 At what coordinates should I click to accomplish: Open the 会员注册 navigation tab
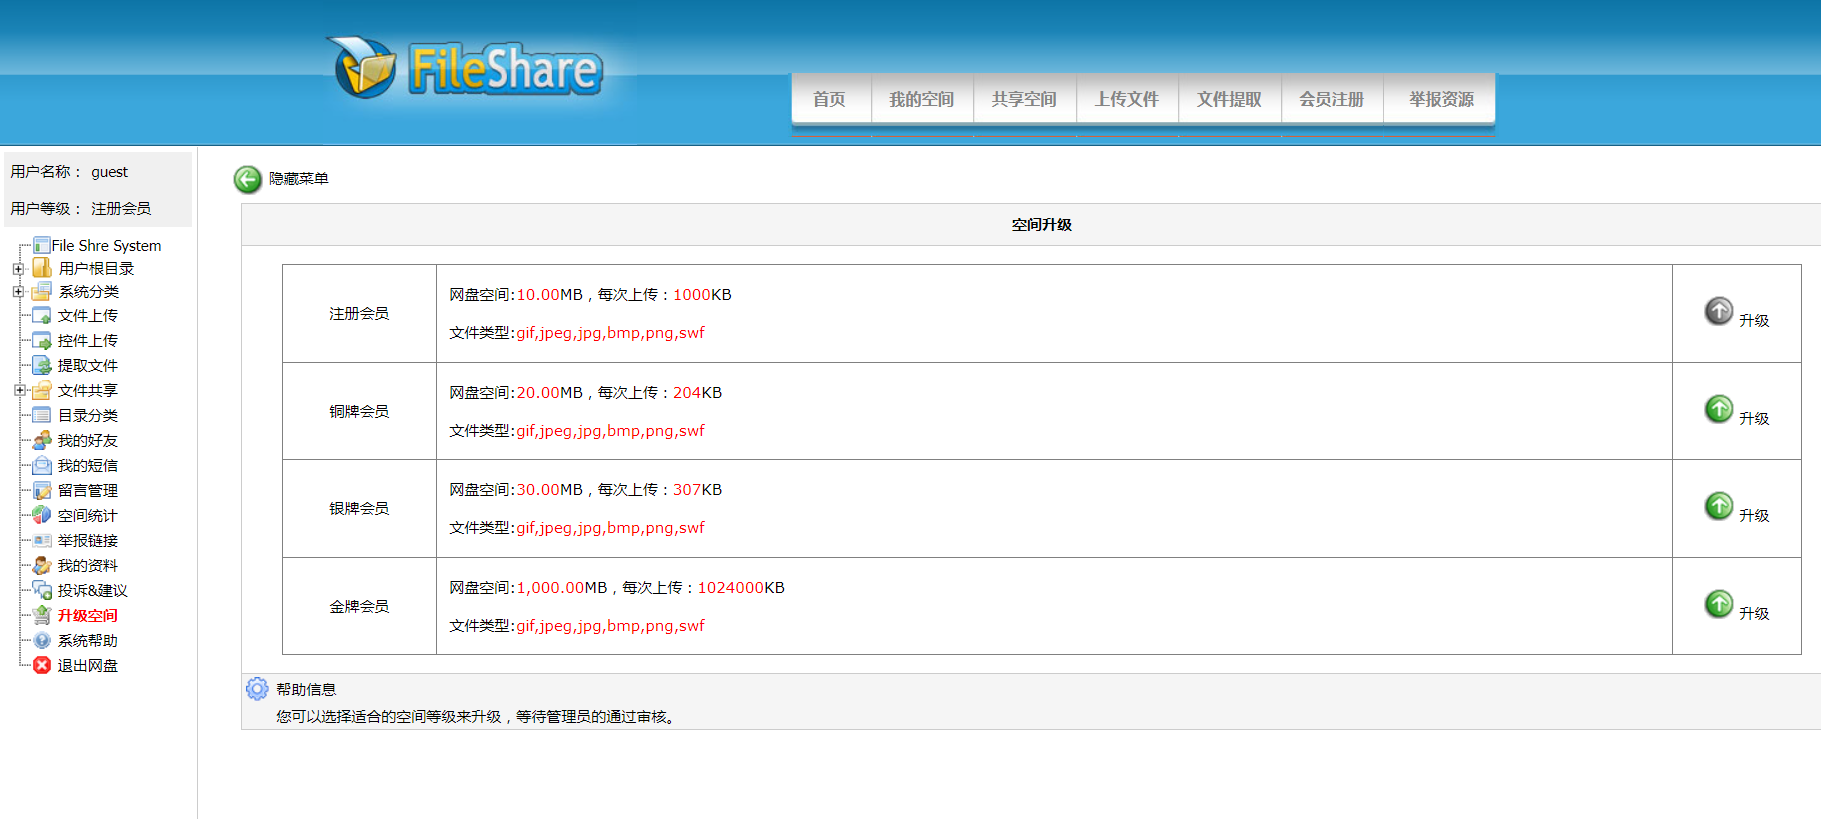[x=1332, y=99]
